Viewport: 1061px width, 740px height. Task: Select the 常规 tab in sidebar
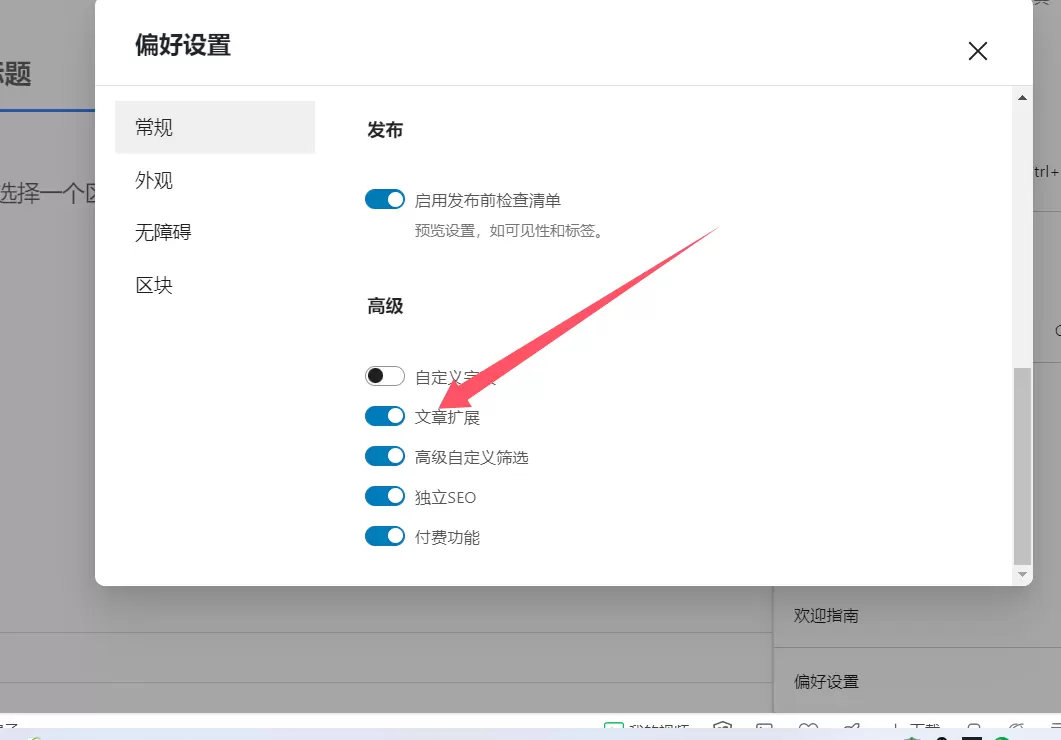click(x=215, y=127)
